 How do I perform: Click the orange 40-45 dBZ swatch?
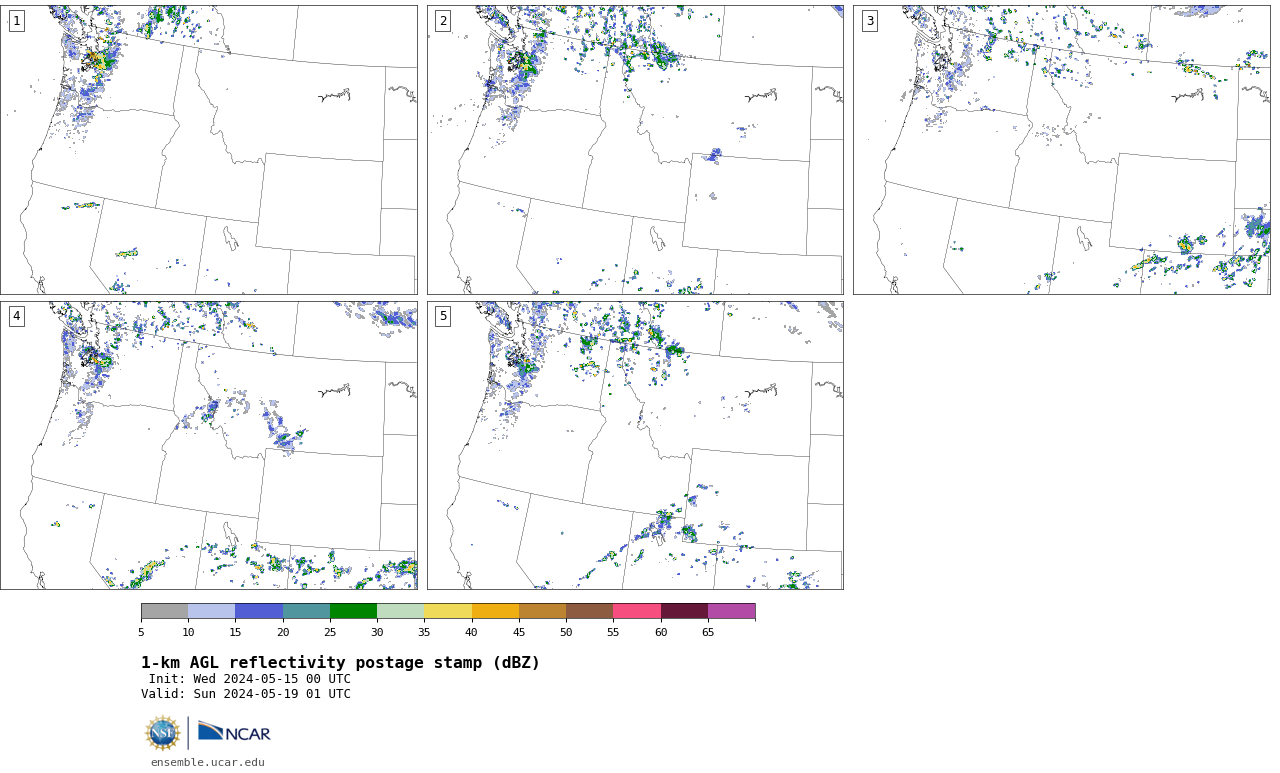(495, 611)
